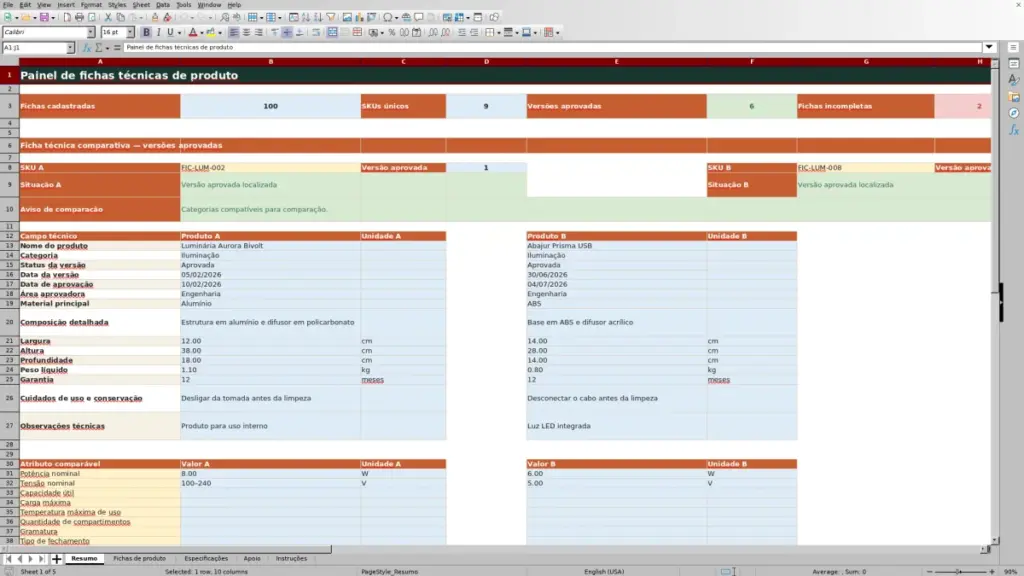Screen dimensions: 1024x576
Task: Open the Font Color dropdown arrow
Action: click(x=201, y=33)
